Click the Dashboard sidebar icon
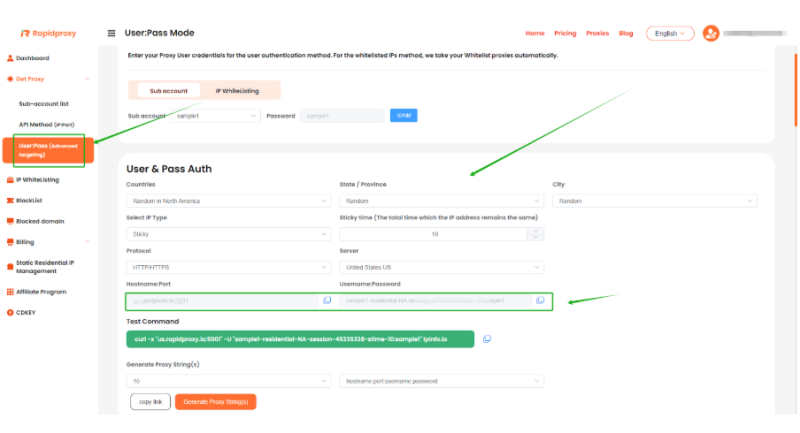 coord(10,58)
